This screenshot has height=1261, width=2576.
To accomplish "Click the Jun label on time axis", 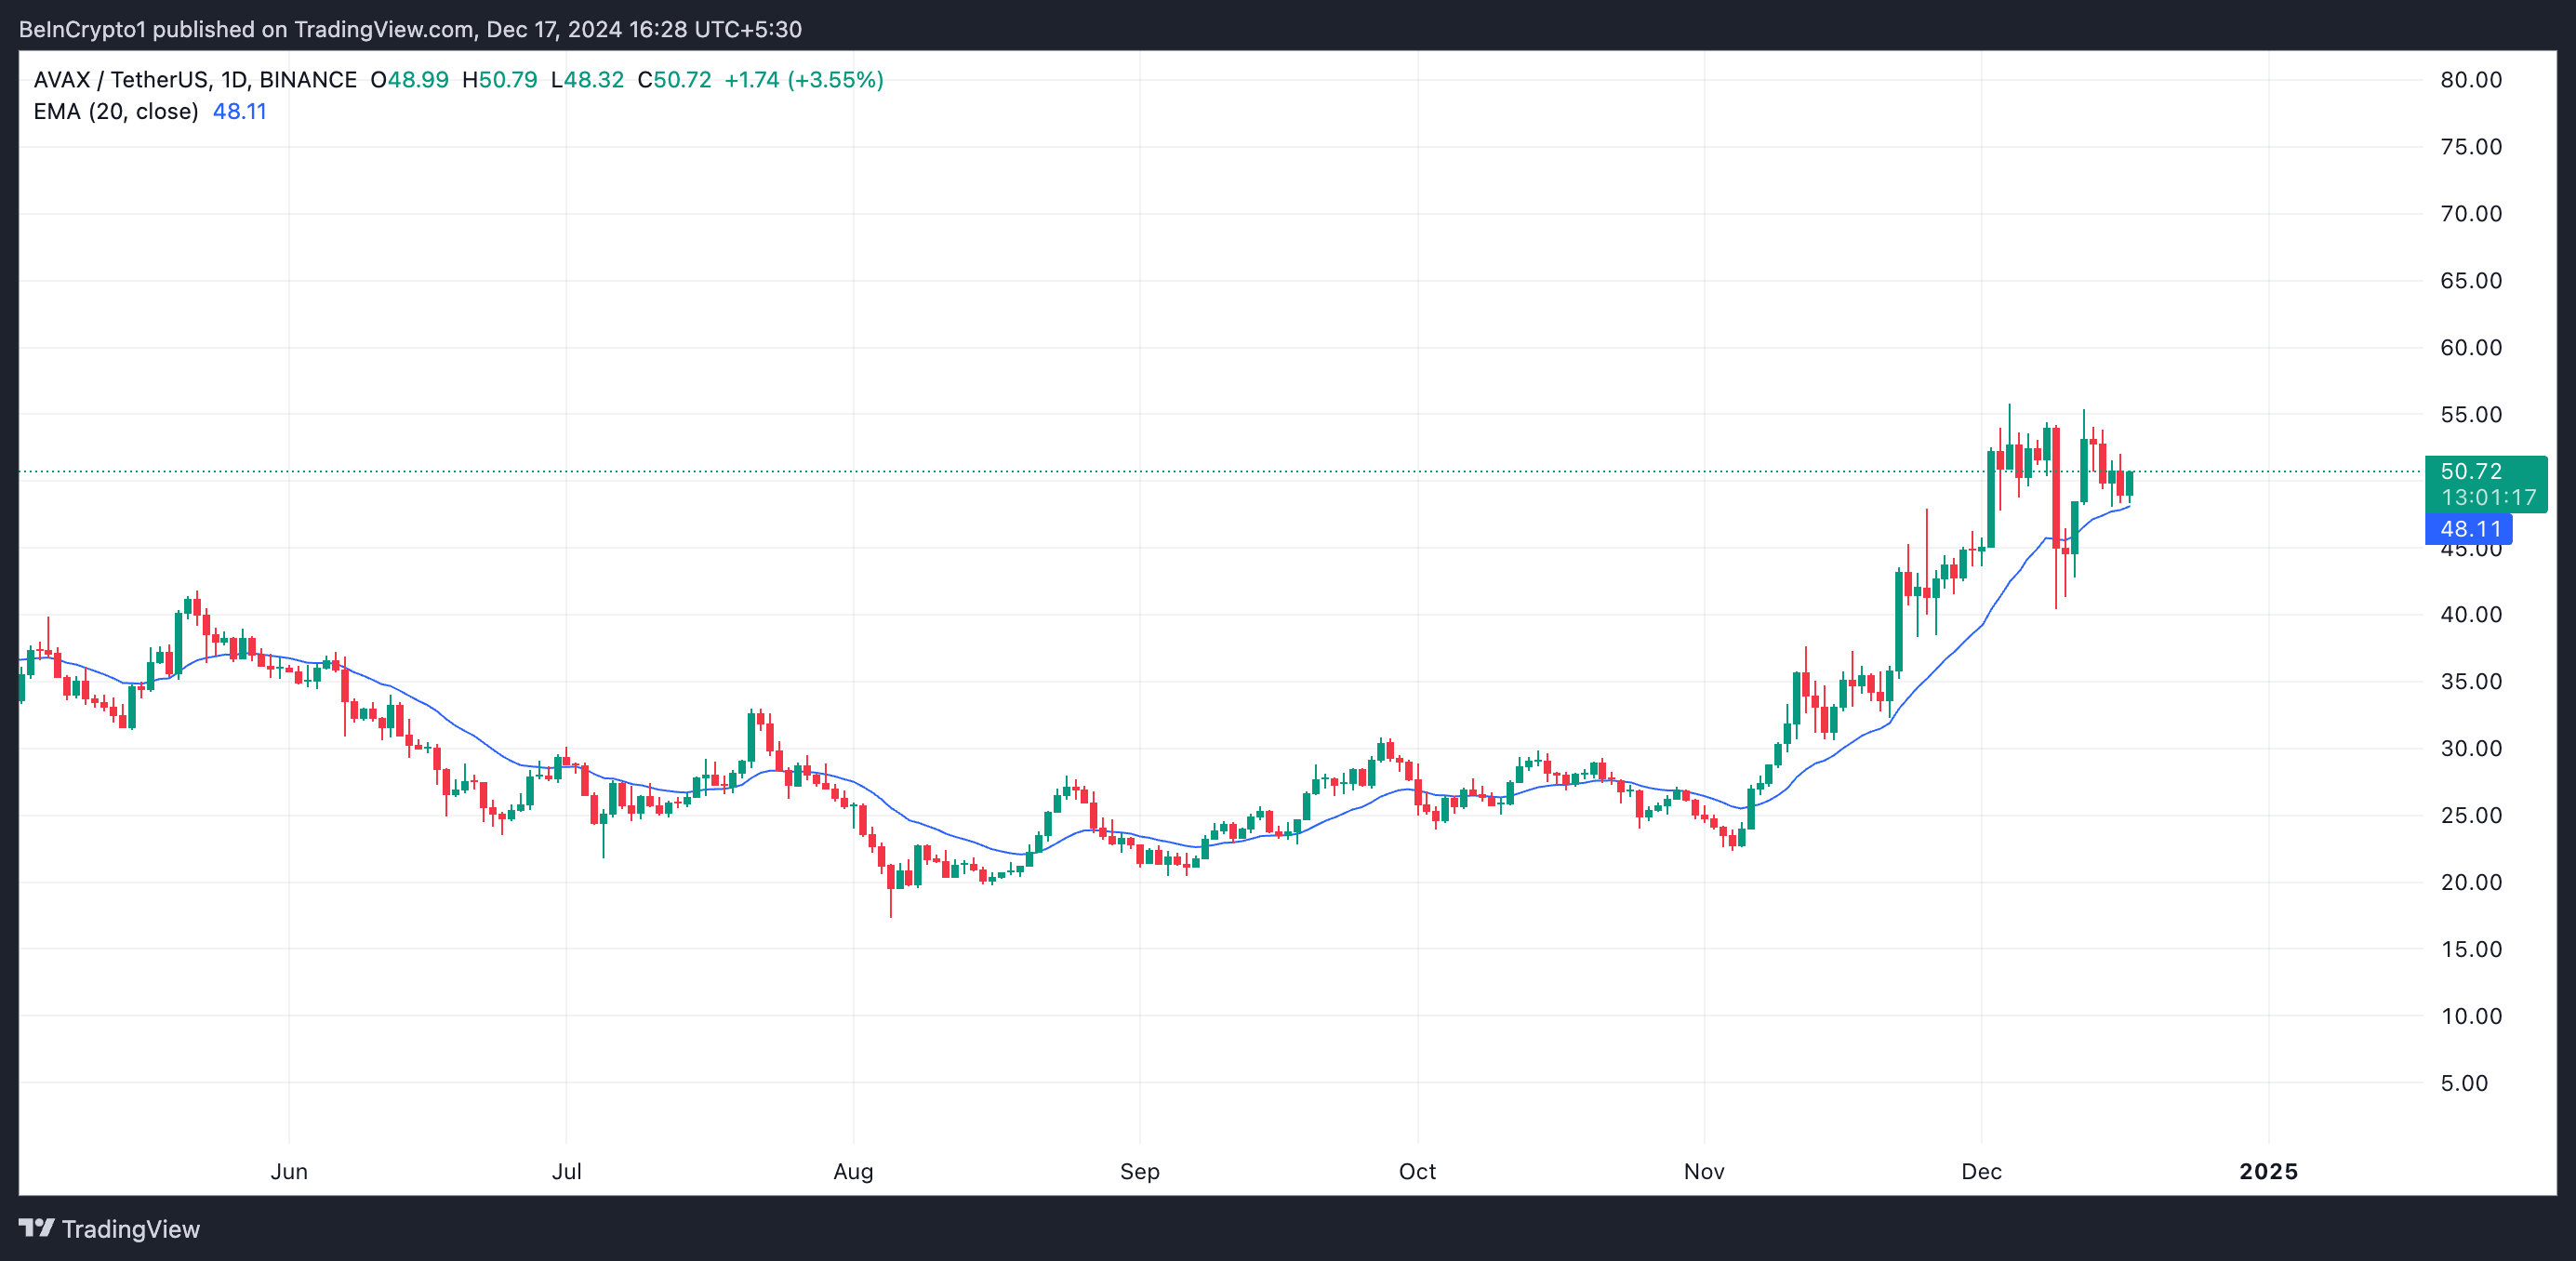I will (x=289, y=1171).
